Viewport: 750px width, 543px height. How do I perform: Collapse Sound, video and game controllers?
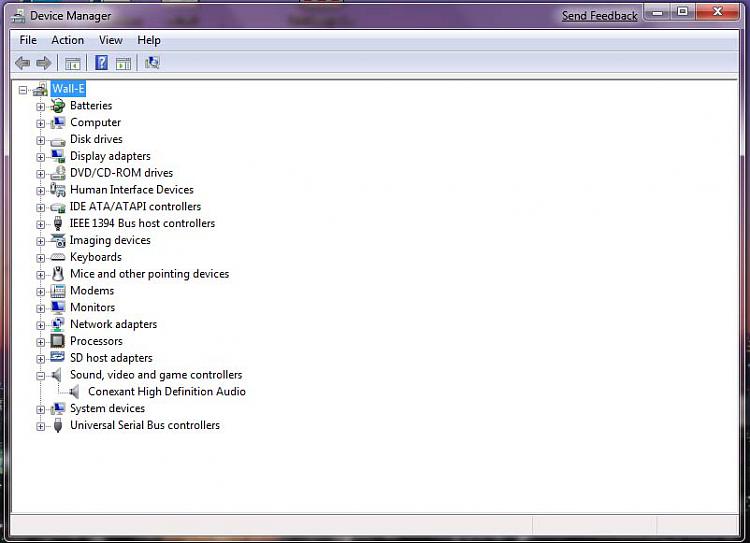click(x=41, y=376)
